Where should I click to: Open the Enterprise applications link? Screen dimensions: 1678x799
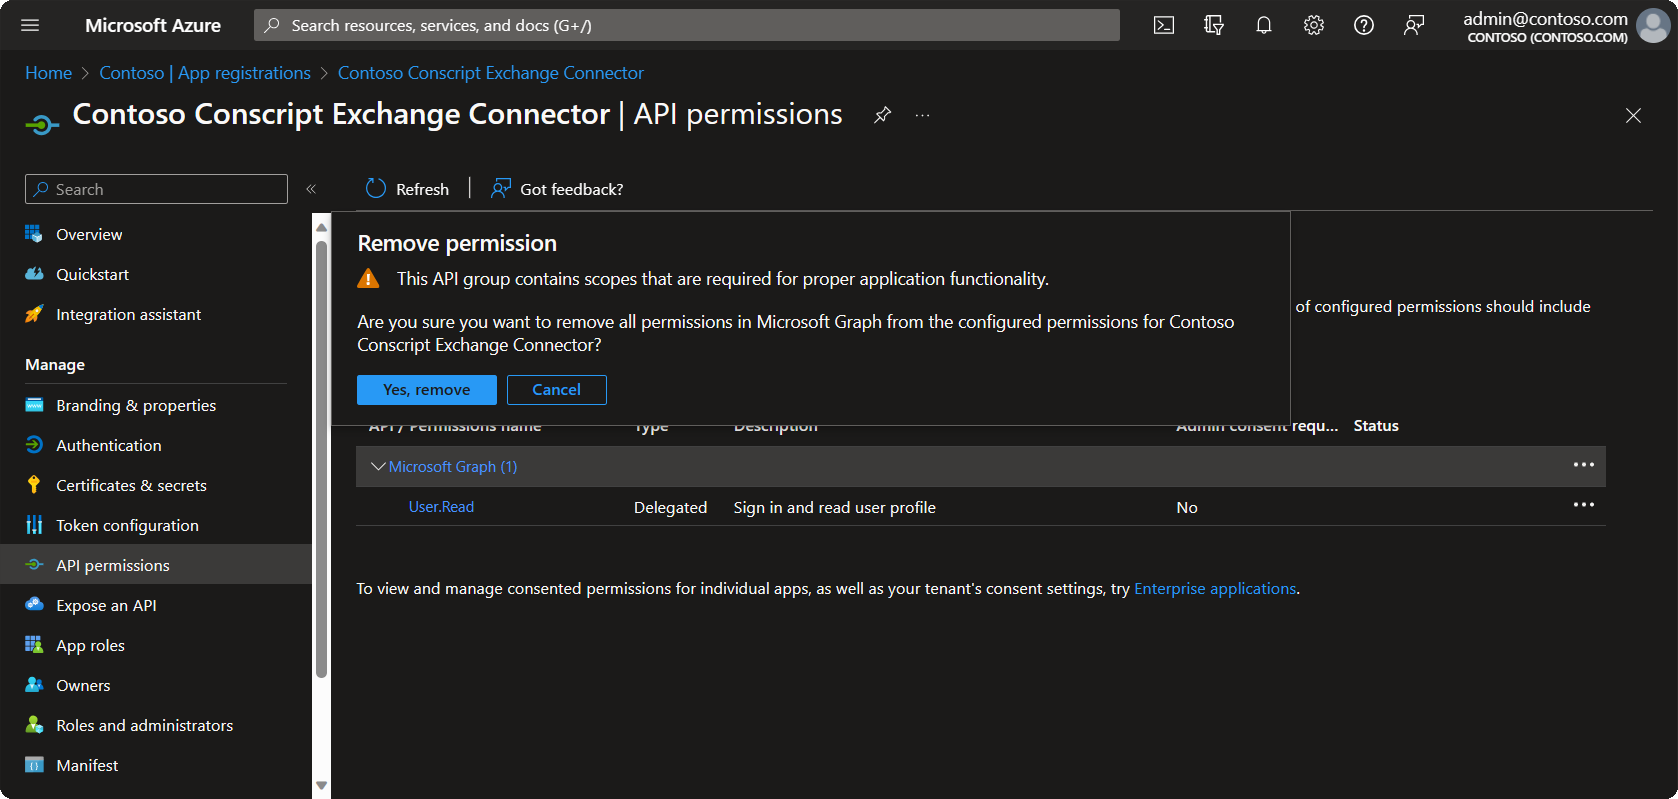pyautogui.click(x=1215, y=589)
